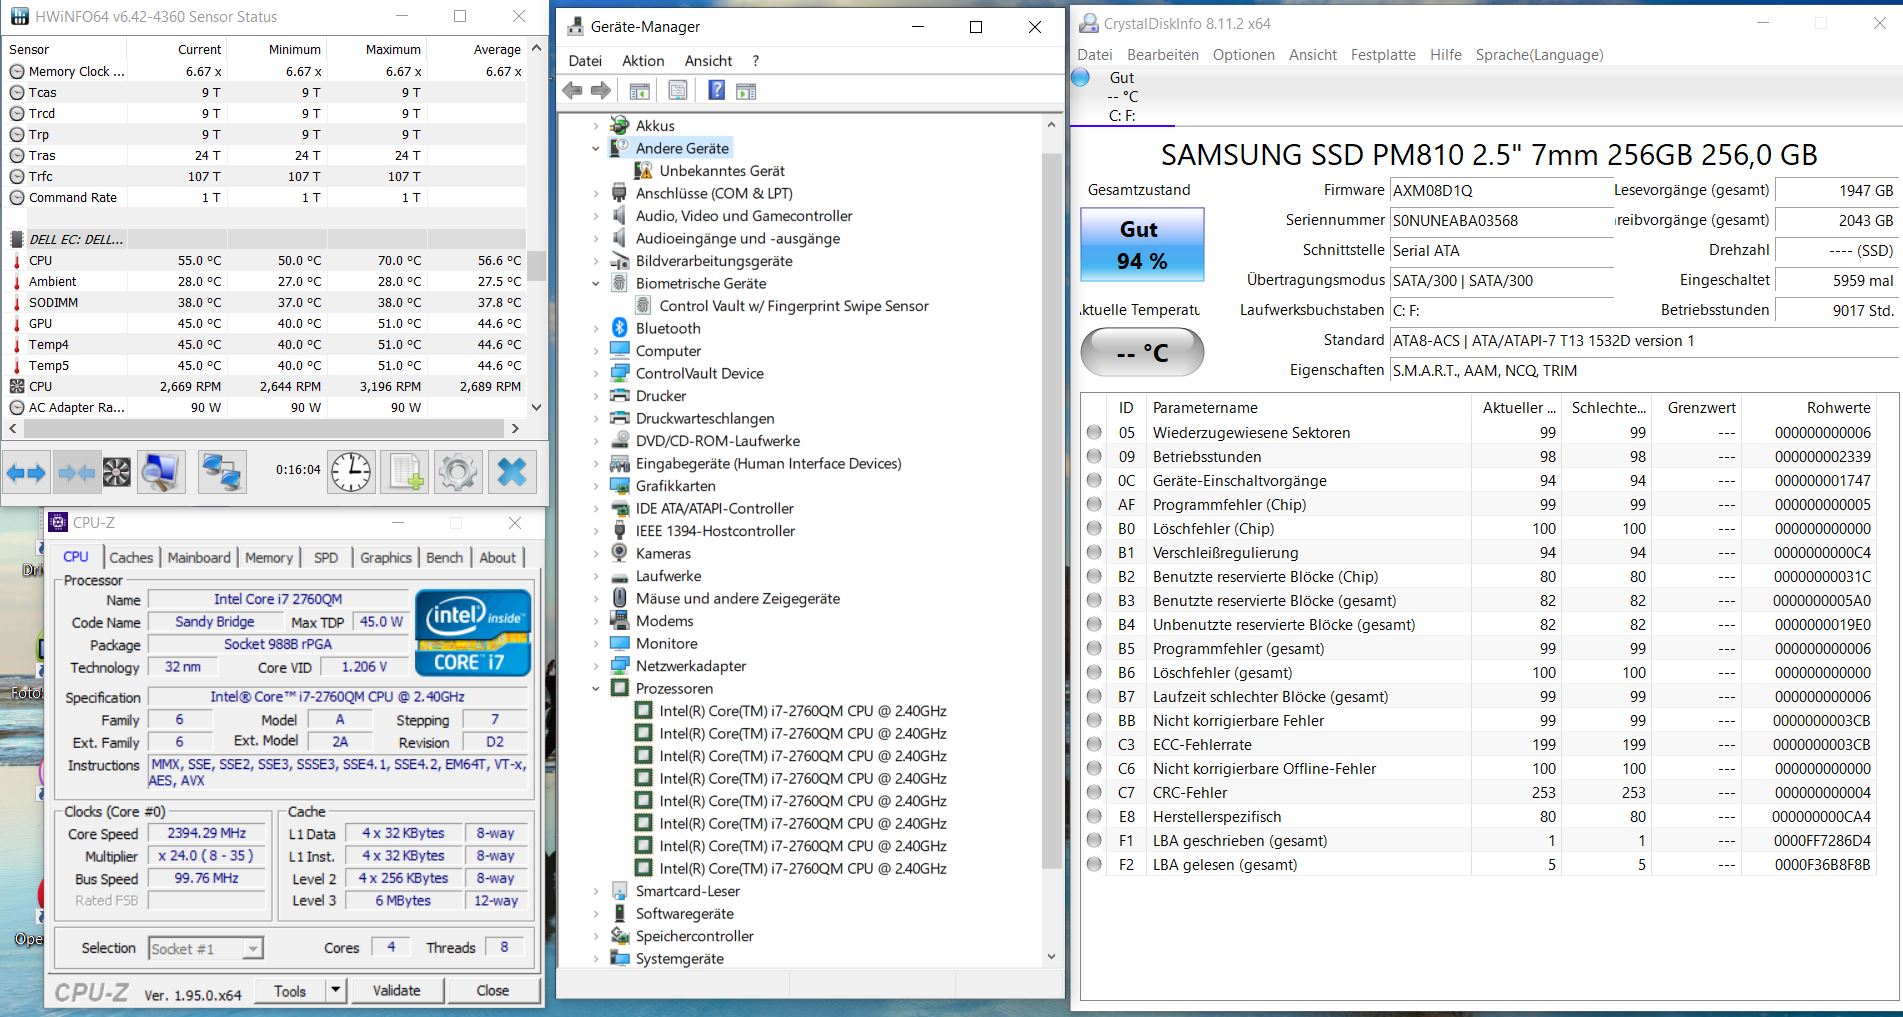Select the IEEE 1394-Hostcontroller category
This screenshot has width=1903, height=1017.
[715, 531]
